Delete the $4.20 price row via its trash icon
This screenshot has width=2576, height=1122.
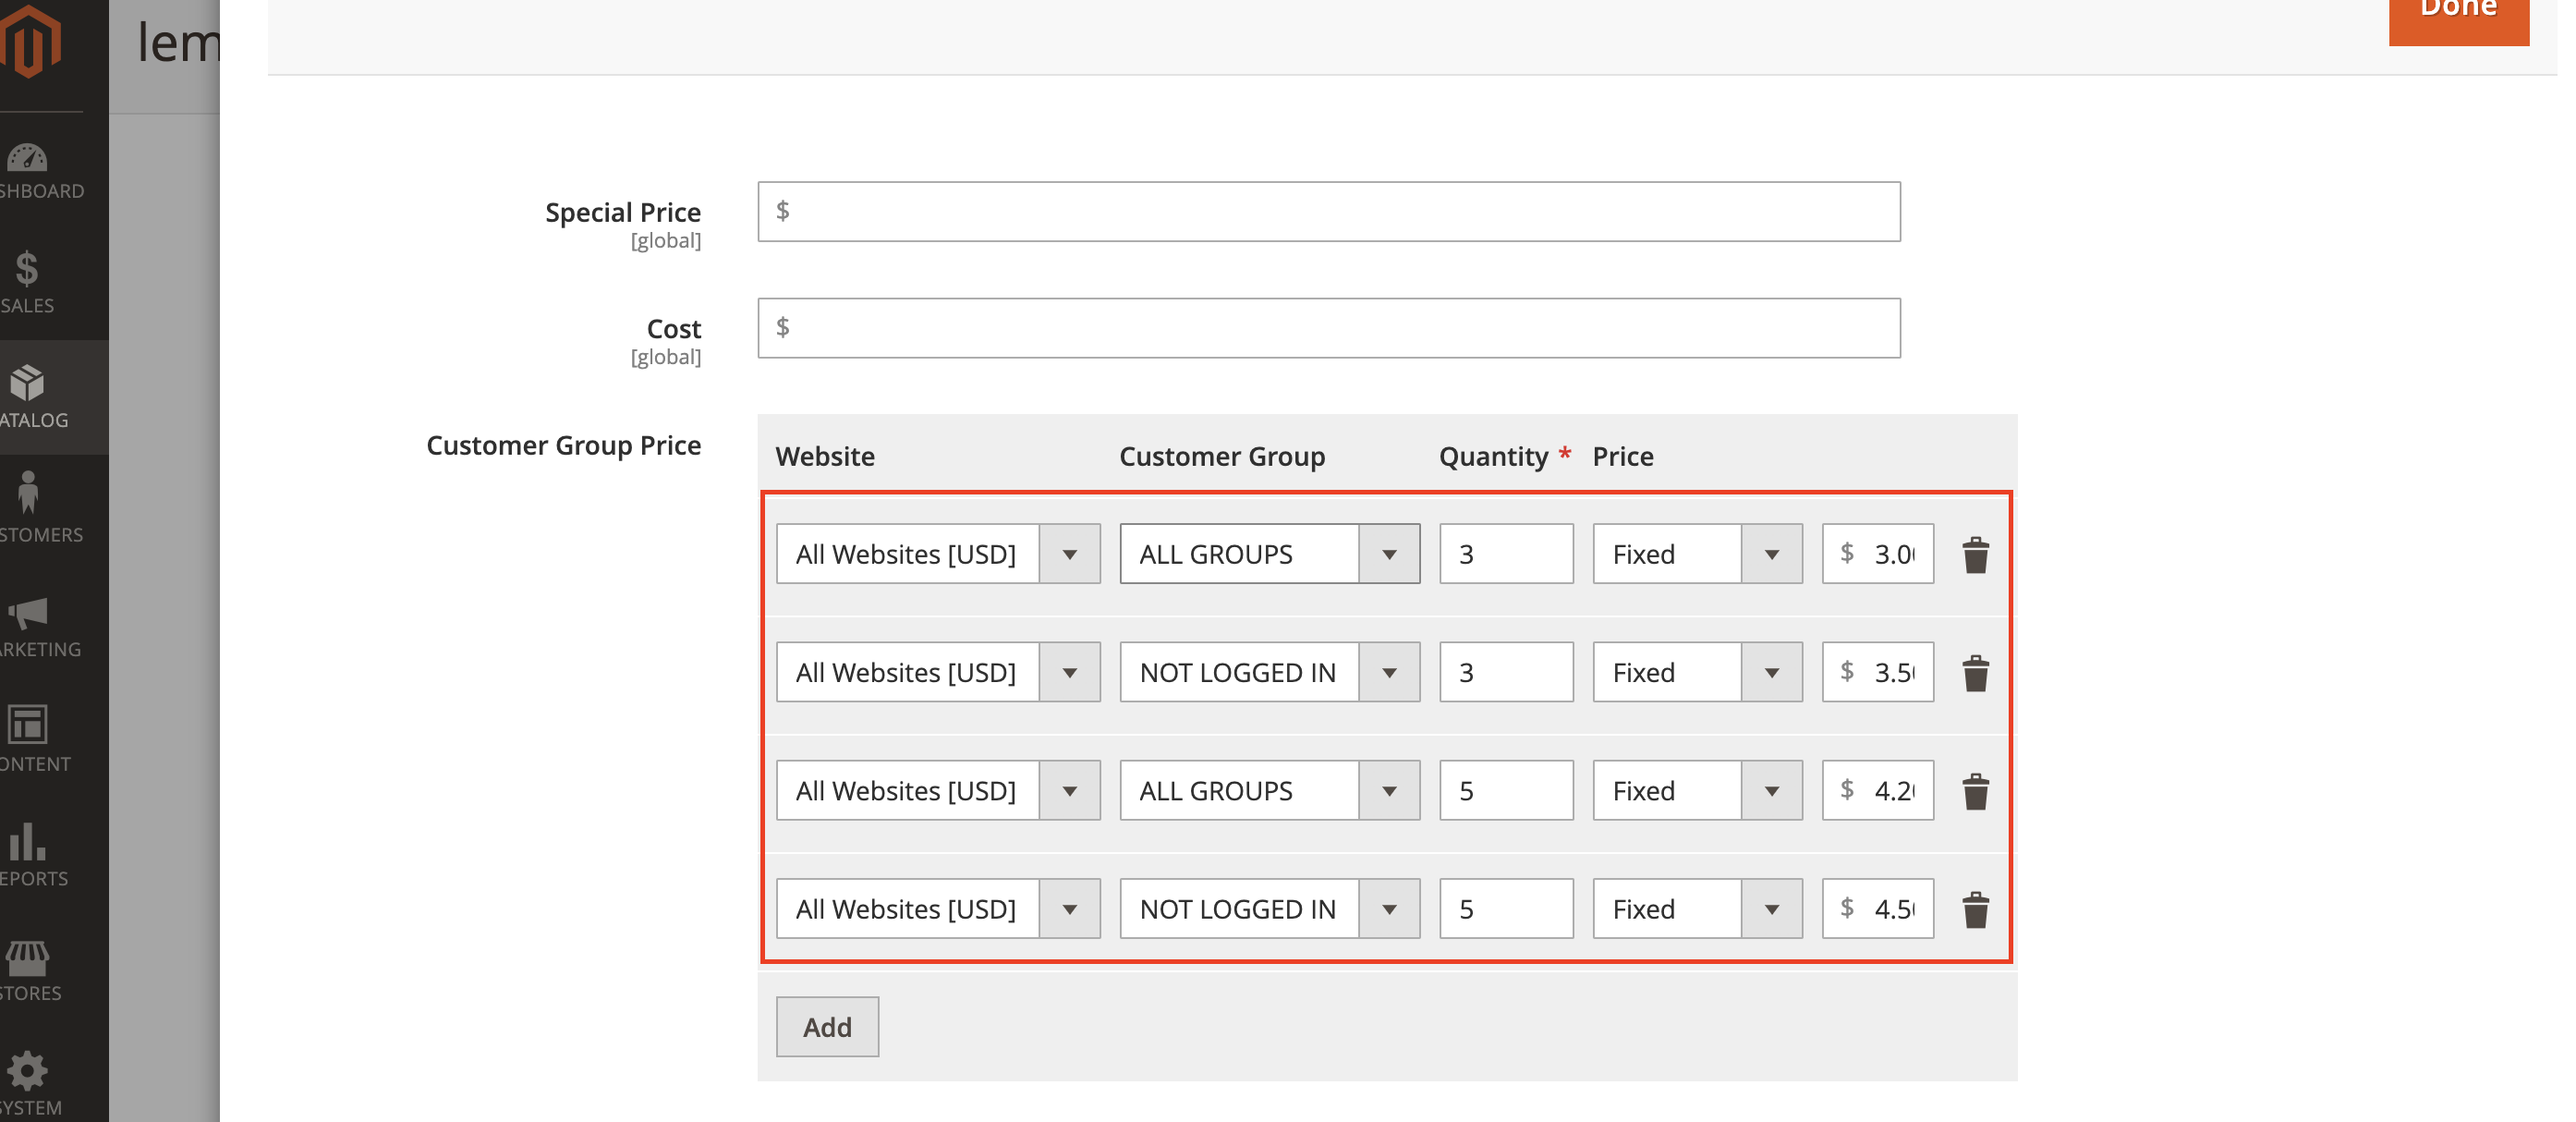click(x=1975, y=791)
